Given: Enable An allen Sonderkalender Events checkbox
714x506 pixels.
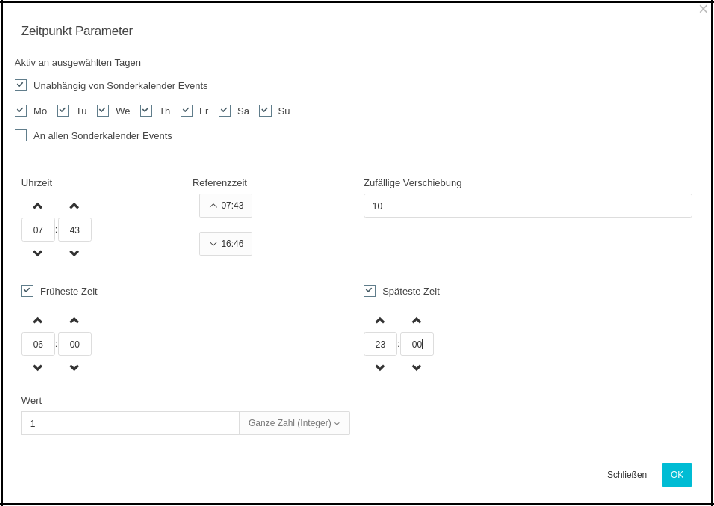Looking at the screenshot, I should [x=22, y=135].
